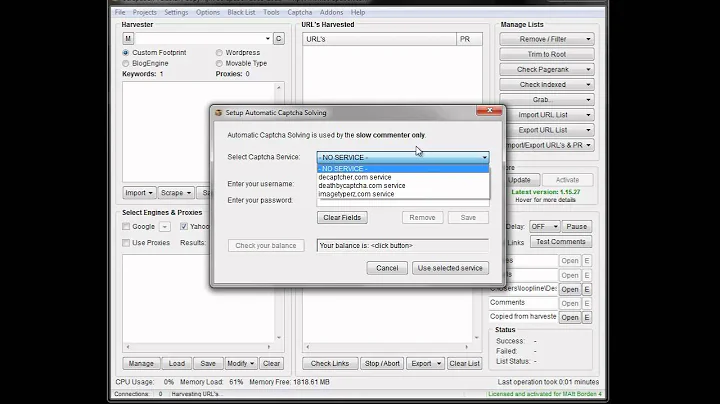Expand the Select Captcha Service dropdown arrow
The height and width of the screenshot is (404, 720).
(484, 157)
